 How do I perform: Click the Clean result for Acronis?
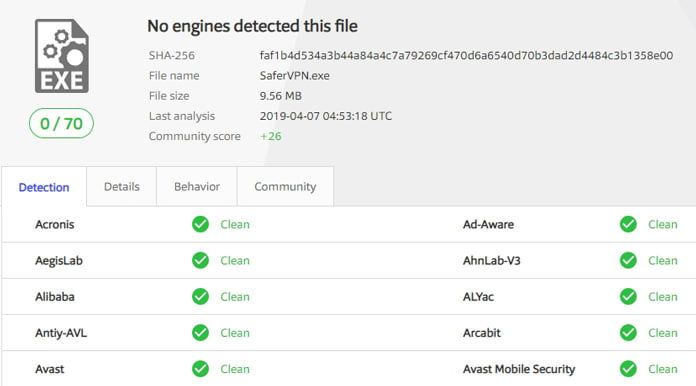[235, 225]
